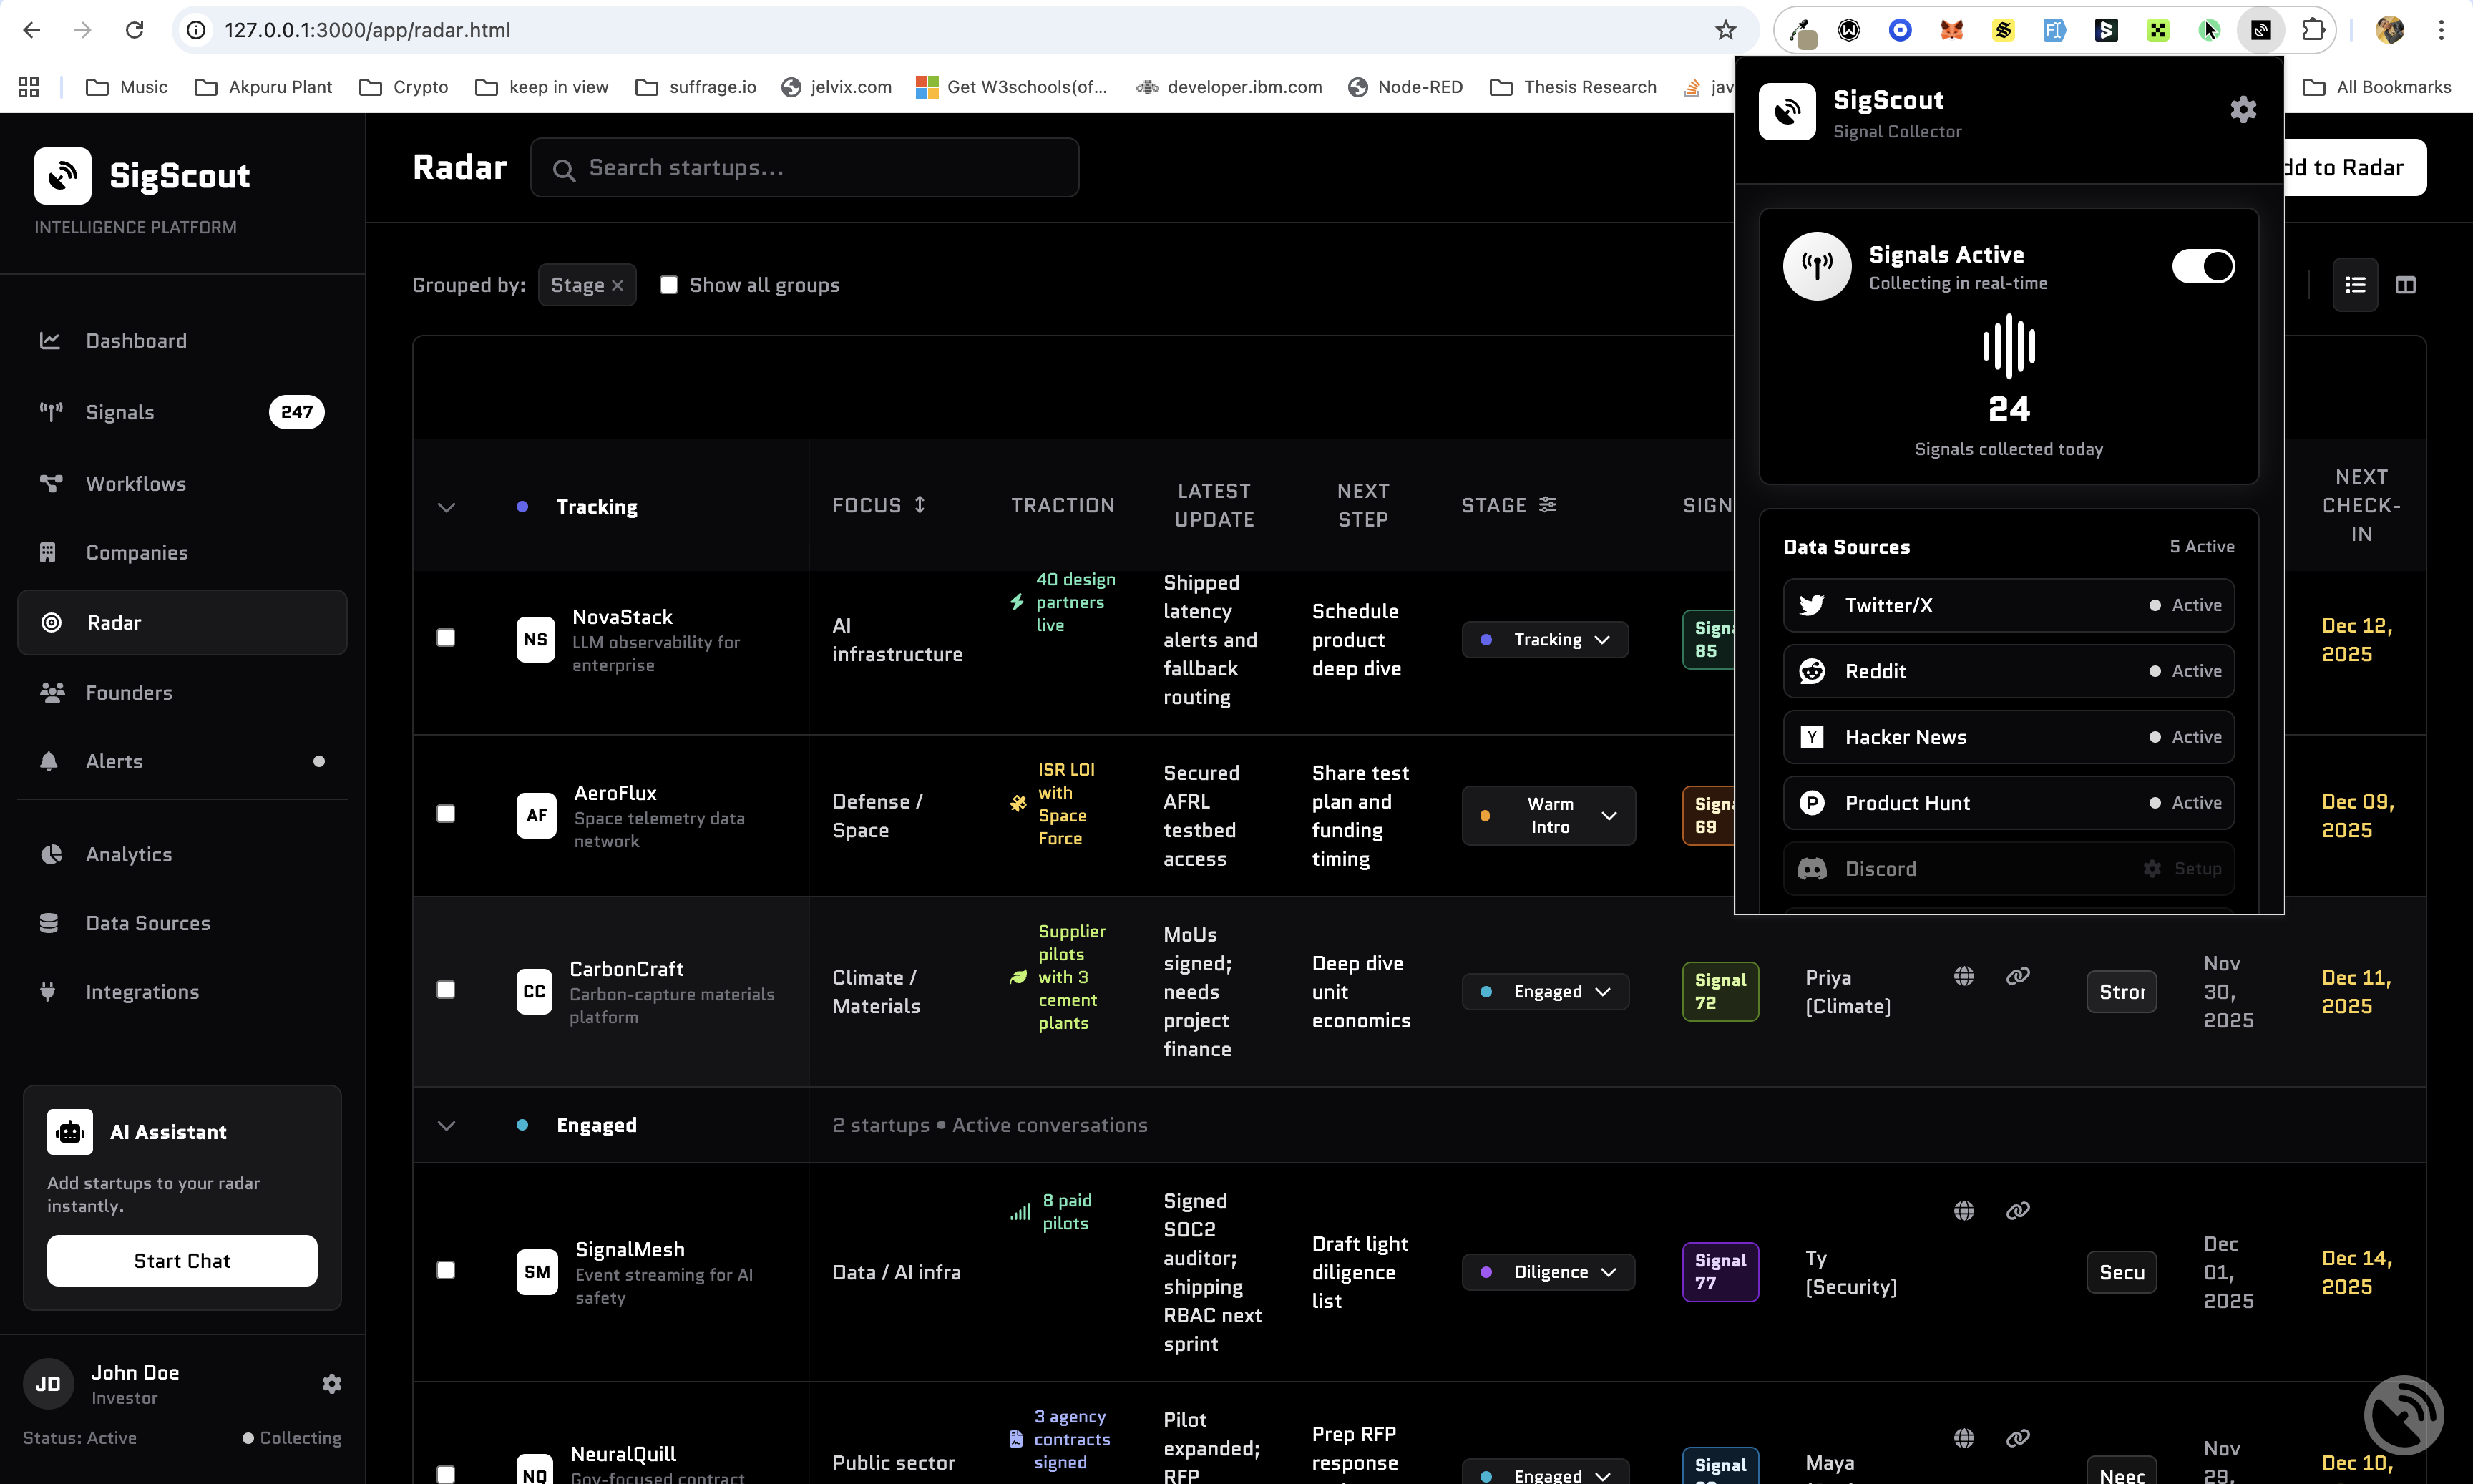2473x1484 pixels.
Task: Open the Signals section showing 247 count
Action: pyautogui.click(x=119, y=412)
